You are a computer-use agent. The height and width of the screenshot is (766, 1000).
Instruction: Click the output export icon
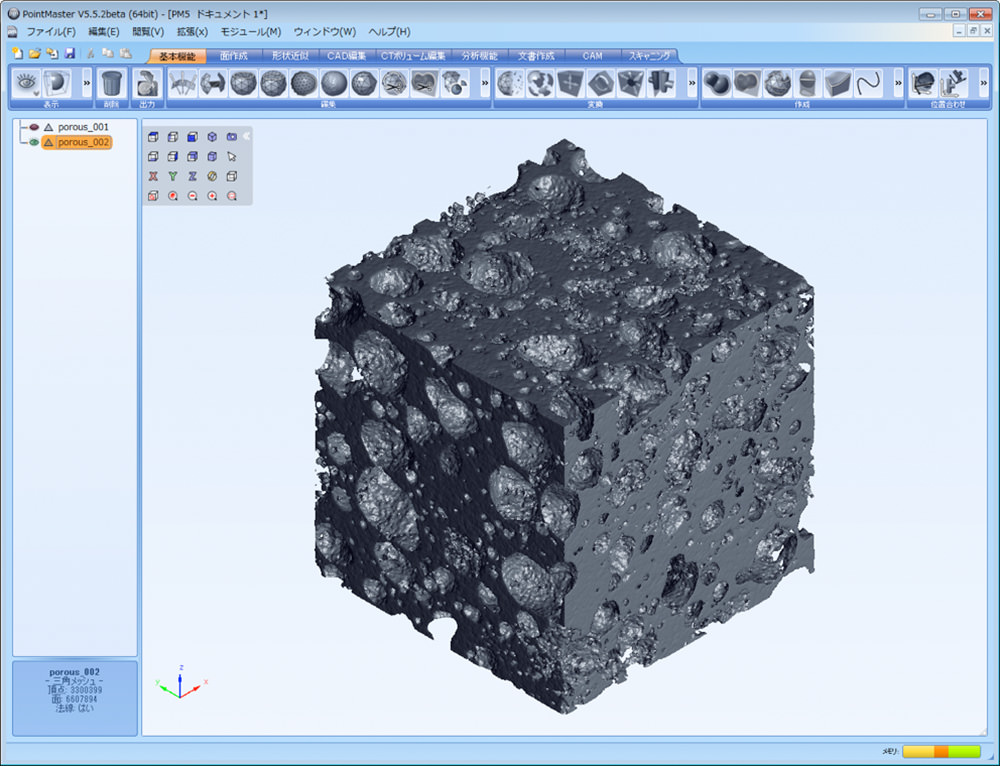click(147, 84)
